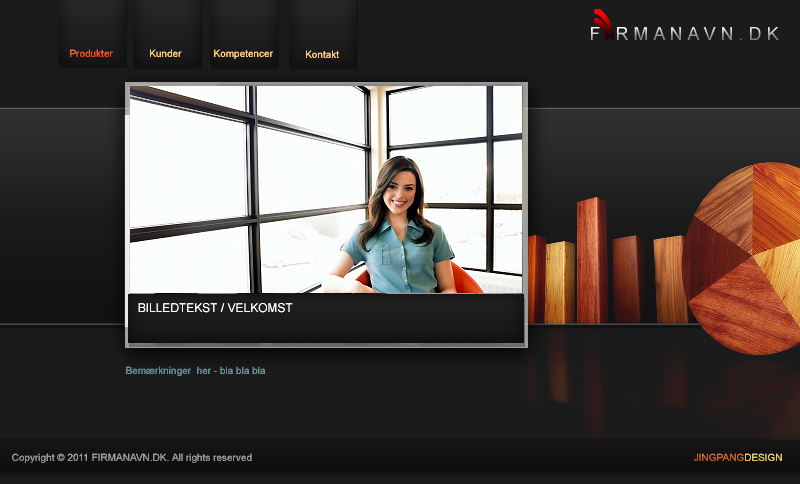
Task: Click the Bemærkninger her - bla bla bla text
Action: click(195, 371)
